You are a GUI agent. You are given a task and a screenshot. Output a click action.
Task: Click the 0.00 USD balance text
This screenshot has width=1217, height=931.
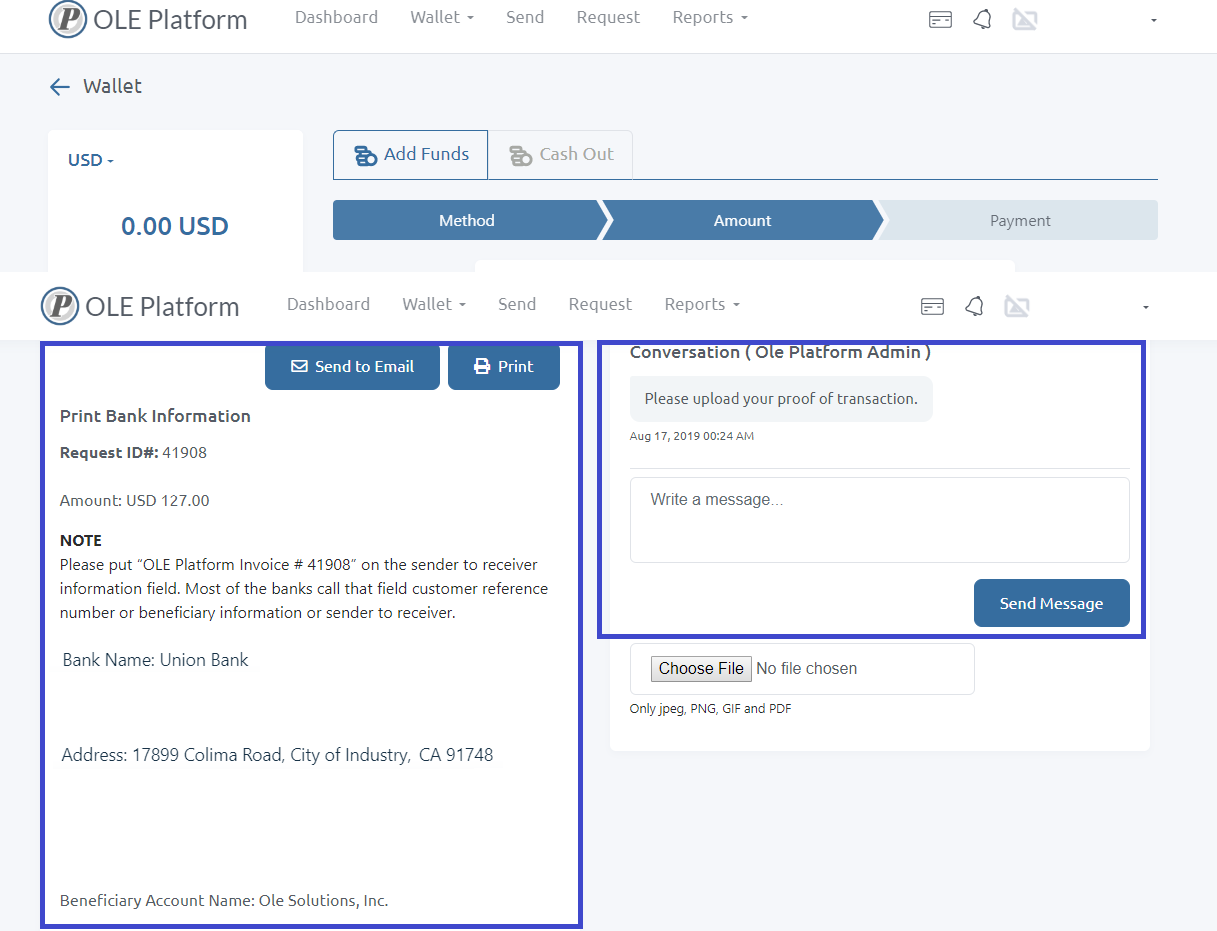(x=175, y=226)
